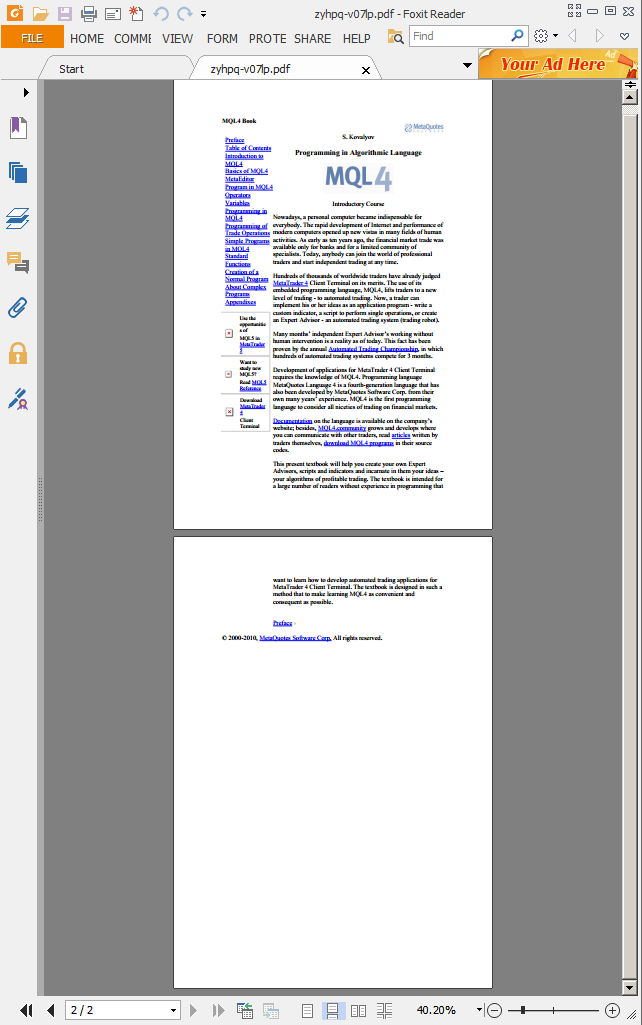
Task: Expand the left navigation panel
Action: click(26, 92)
